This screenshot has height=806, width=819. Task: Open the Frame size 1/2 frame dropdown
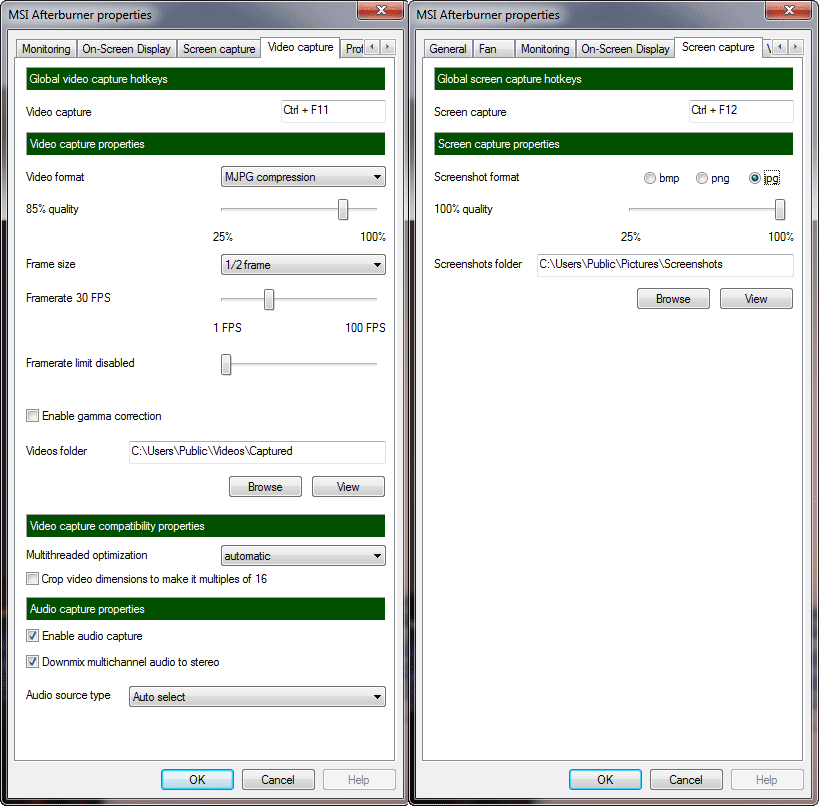[x=303, y=265]
